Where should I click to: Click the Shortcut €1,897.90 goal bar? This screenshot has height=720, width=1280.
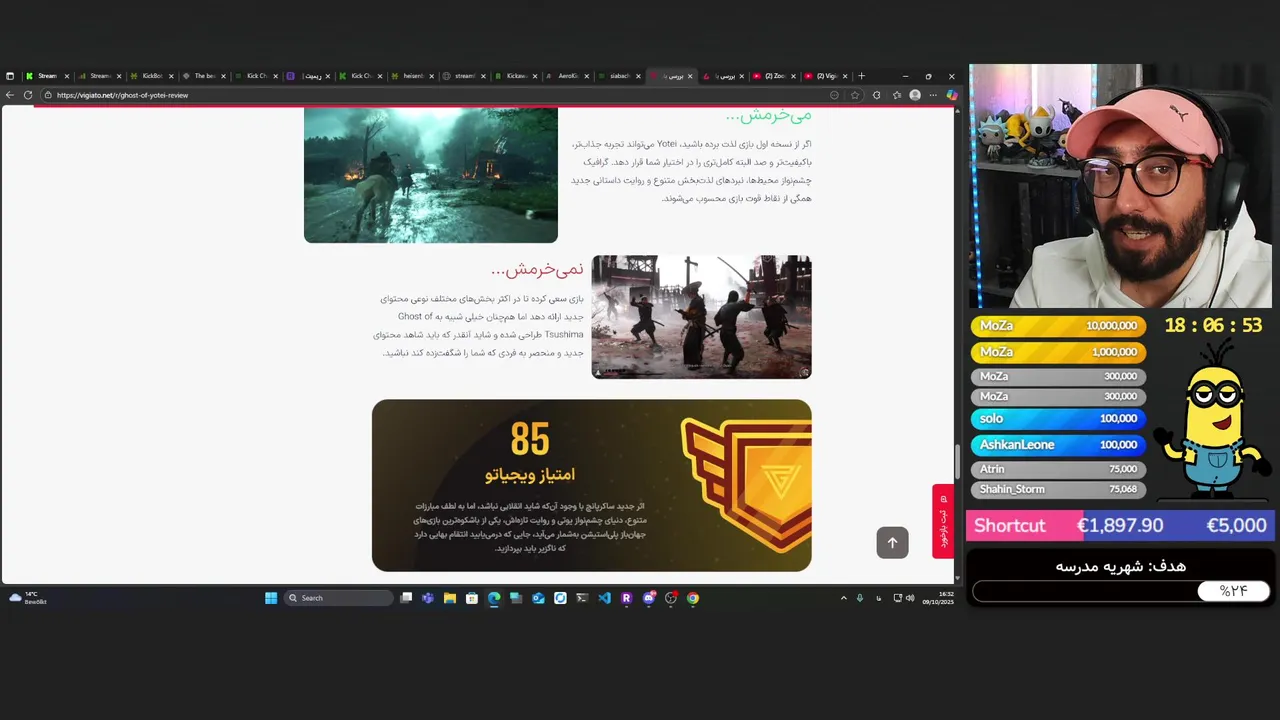click(1120, 525)
